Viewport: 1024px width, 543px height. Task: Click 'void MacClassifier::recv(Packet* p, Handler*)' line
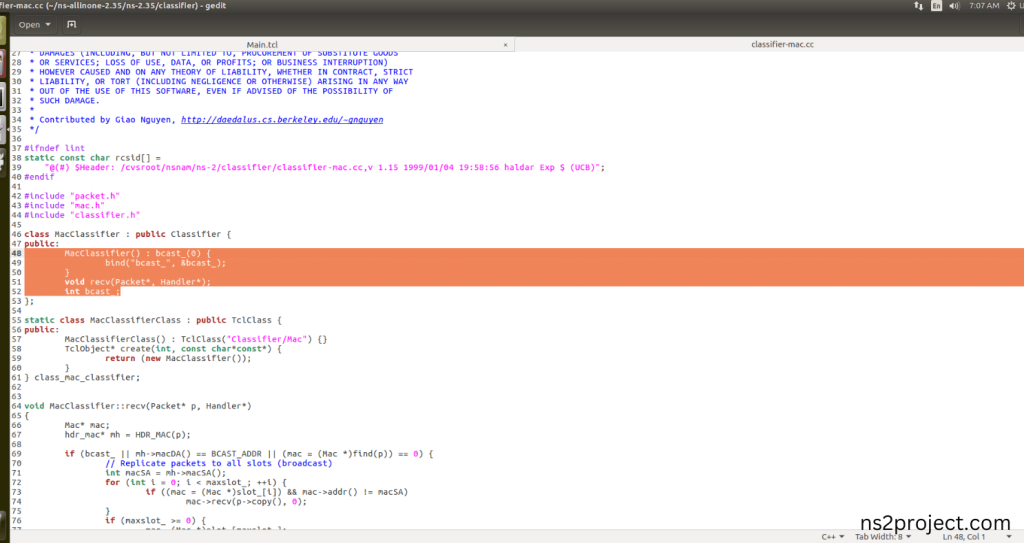coord(138,406)
